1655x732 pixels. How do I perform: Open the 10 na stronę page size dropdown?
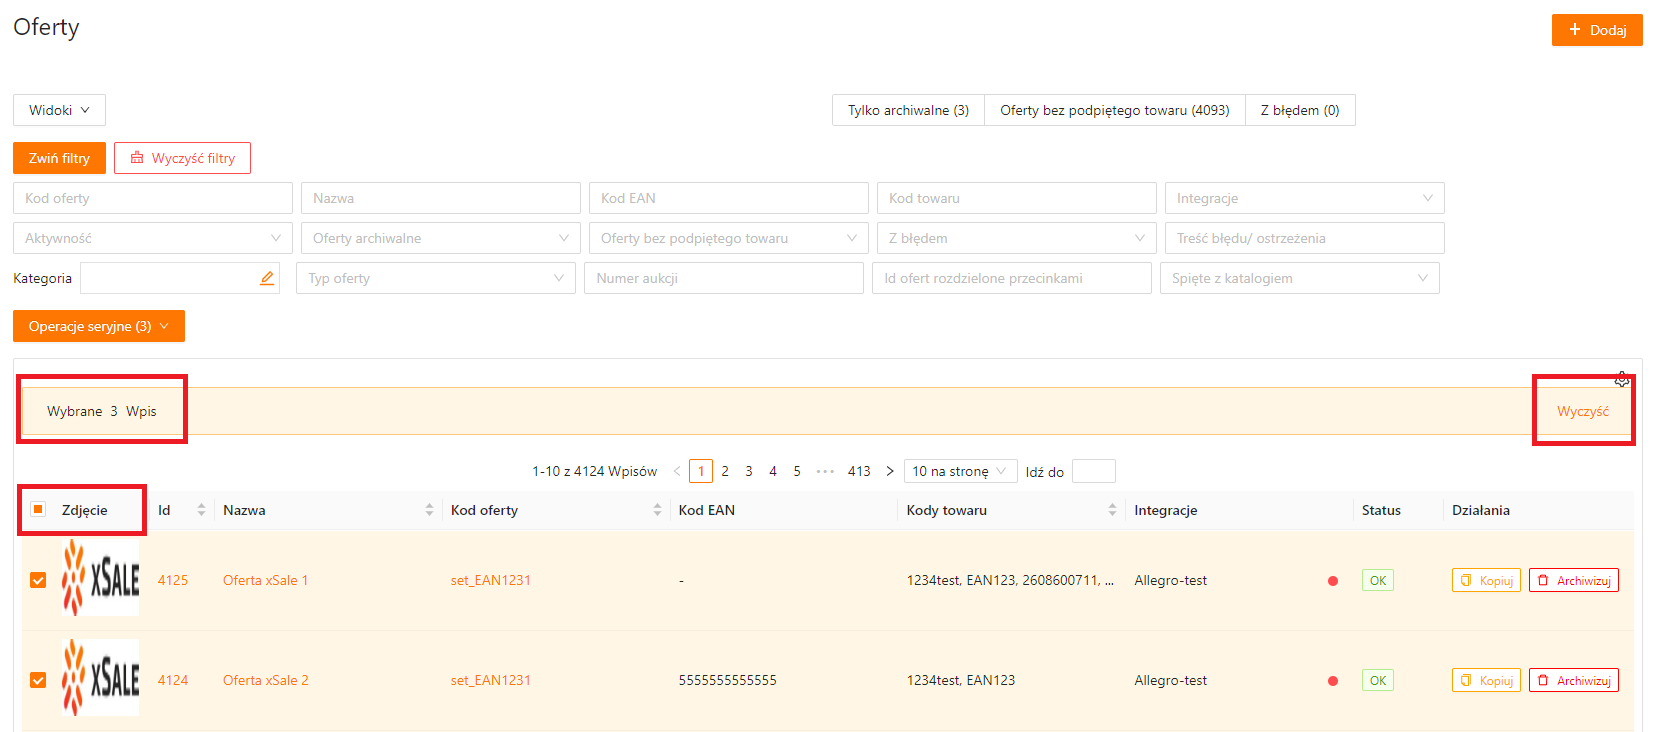(959, 471)
